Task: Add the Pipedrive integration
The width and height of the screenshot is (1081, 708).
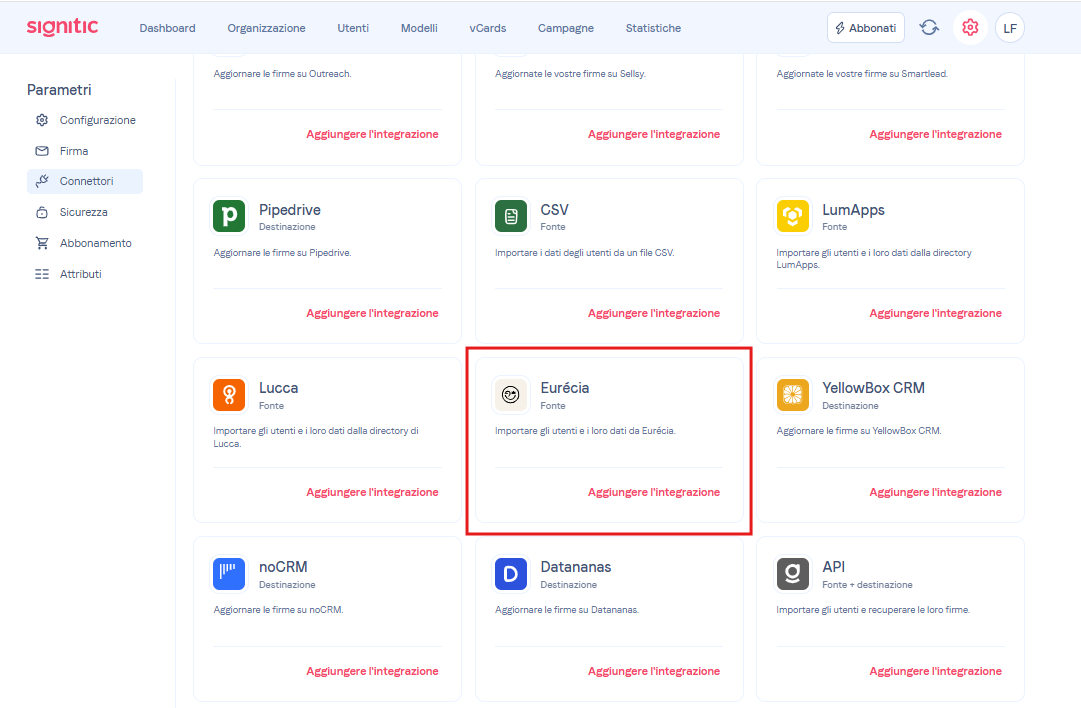Action: [x=372, y=313]
